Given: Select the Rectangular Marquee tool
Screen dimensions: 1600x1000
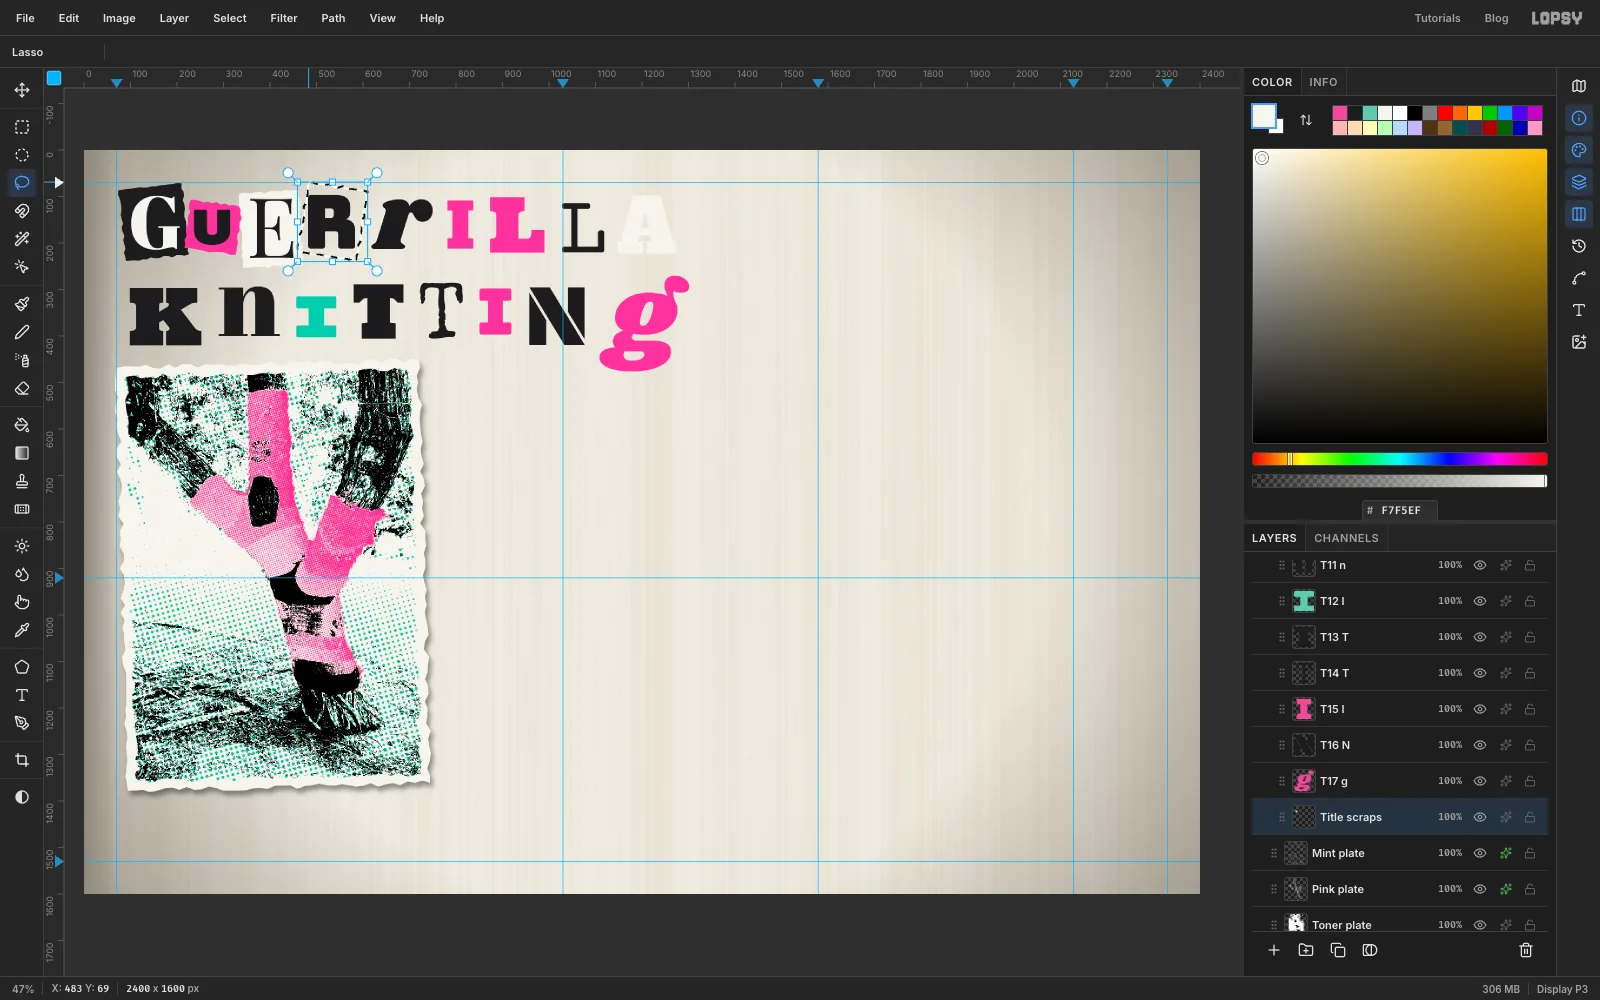Looking at the screenshot, I should coord(22,127).
